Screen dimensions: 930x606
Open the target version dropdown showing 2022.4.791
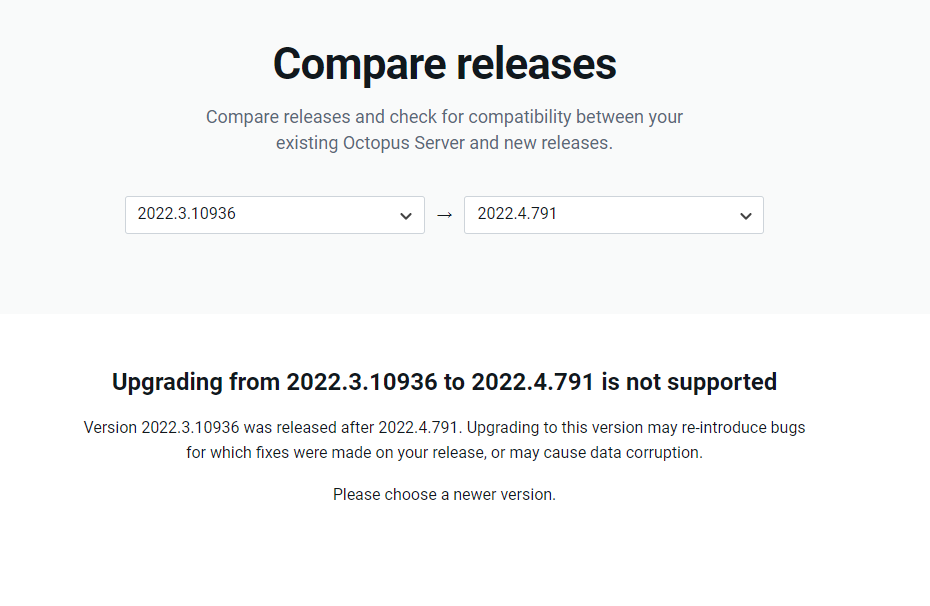coord(613,215)
